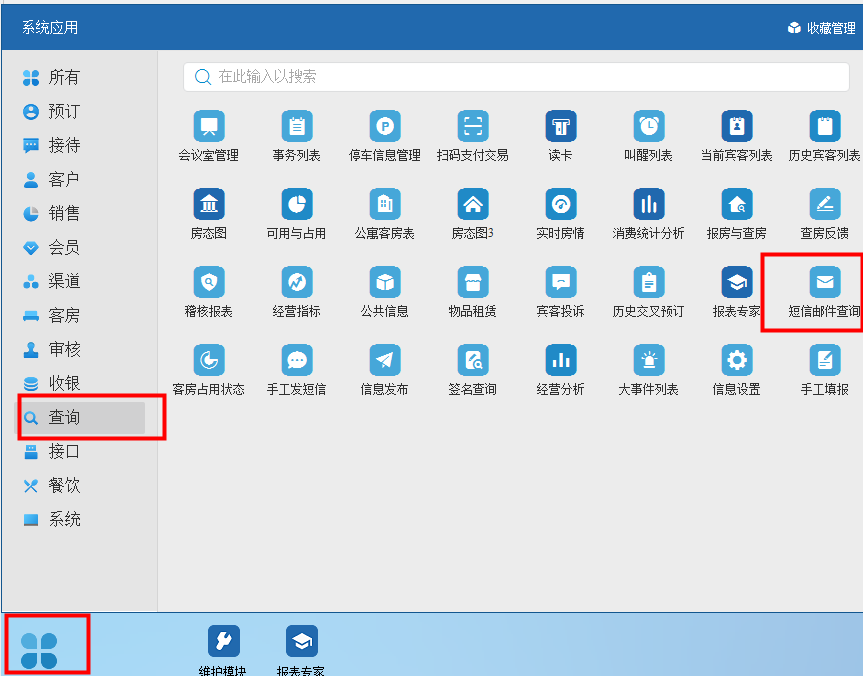Select the 查询 category
The height and width of the screenshot is (676, 863).
click(x=80, y=417)
